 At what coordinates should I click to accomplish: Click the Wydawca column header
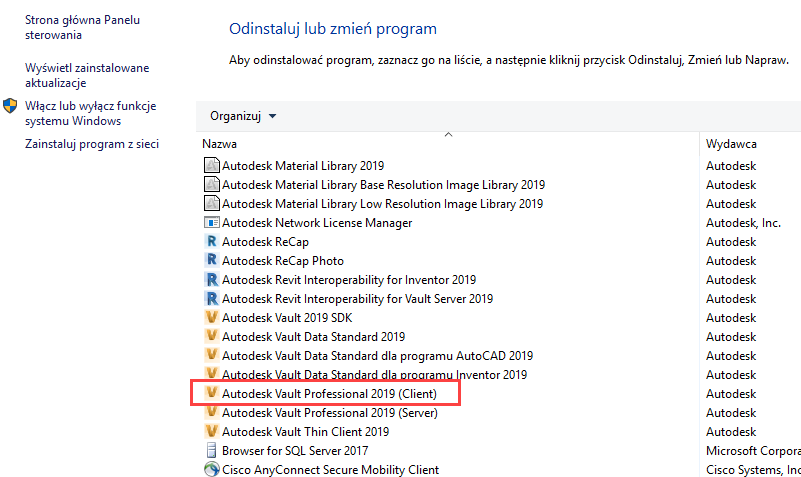[731, 144]
